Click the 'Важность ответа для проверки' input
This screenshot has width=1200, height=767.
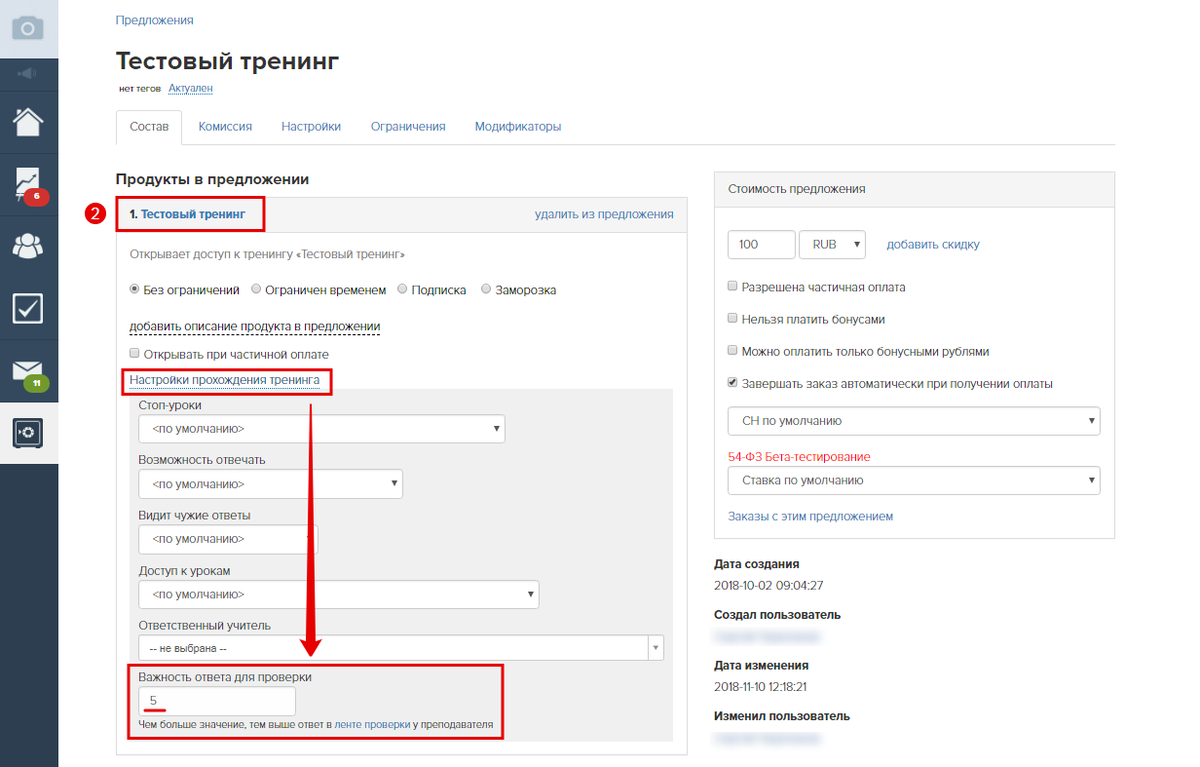[217, 701]
